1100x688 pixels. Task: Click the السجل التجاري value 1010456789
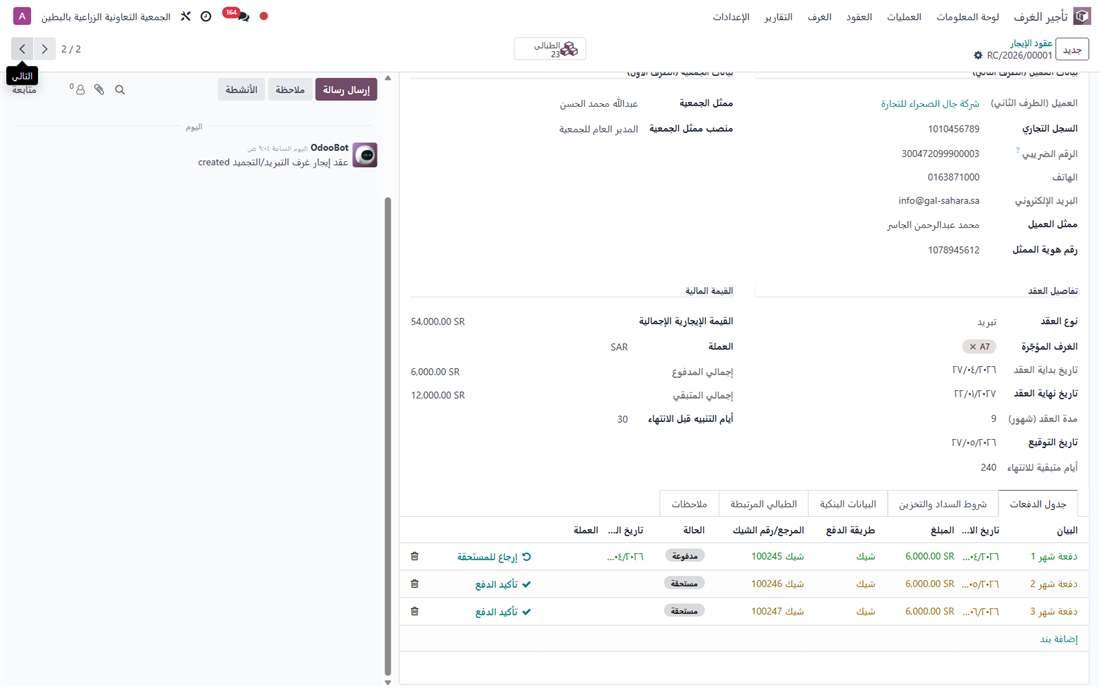pos(953,129)
